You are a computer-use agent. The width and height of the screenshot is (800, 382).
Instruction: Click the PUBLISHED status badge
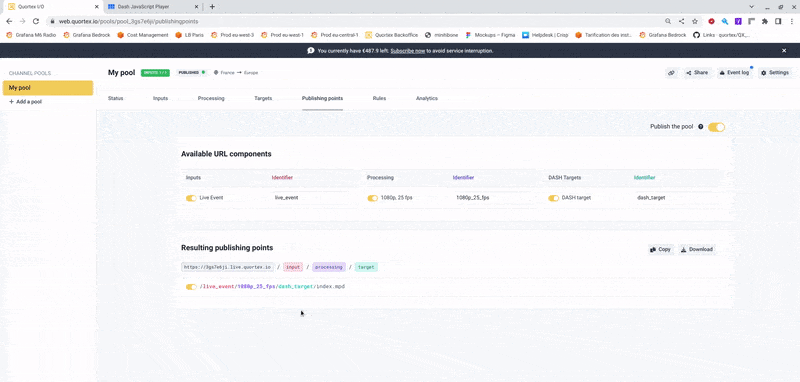pyautogui.click(x=191, y=72)
